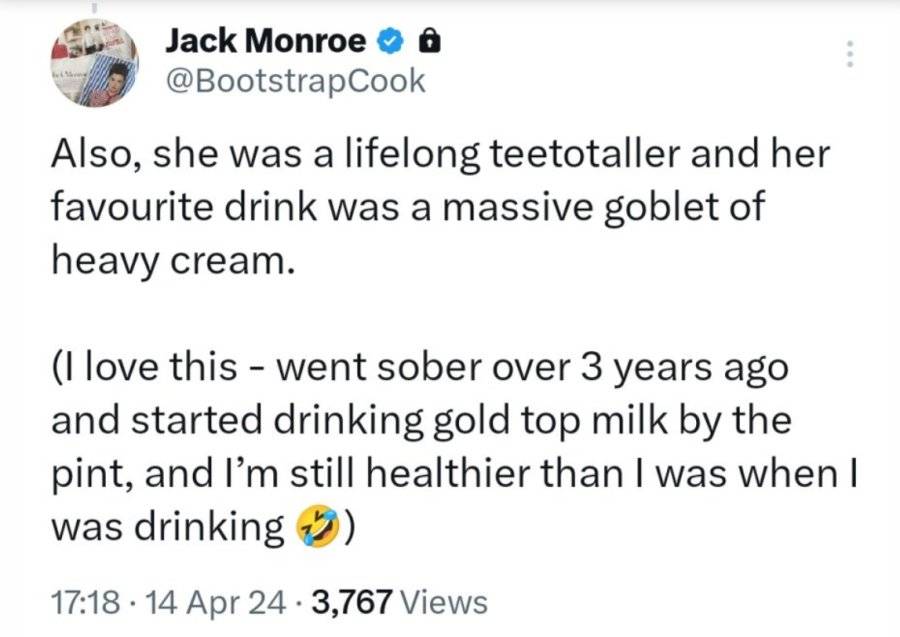Click the padlock protected-account icon
The height and width of the screenshot is (637, 900).
pyautogui.click(x=430, y=41)
